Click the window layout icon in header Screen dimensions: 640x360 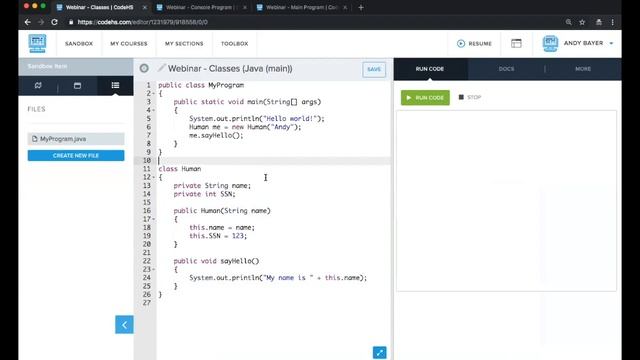[516, 43]
